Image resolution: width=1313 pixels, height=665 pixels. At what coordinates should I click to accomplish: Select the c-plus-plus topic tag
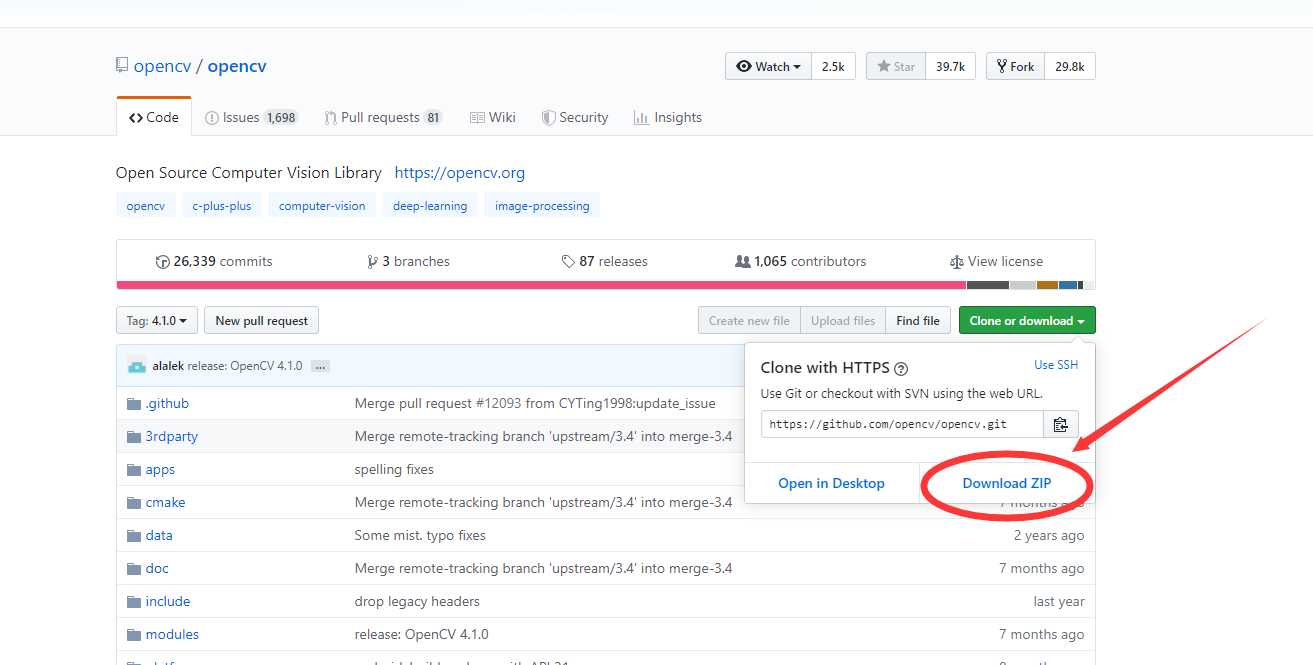click(222, 206)
